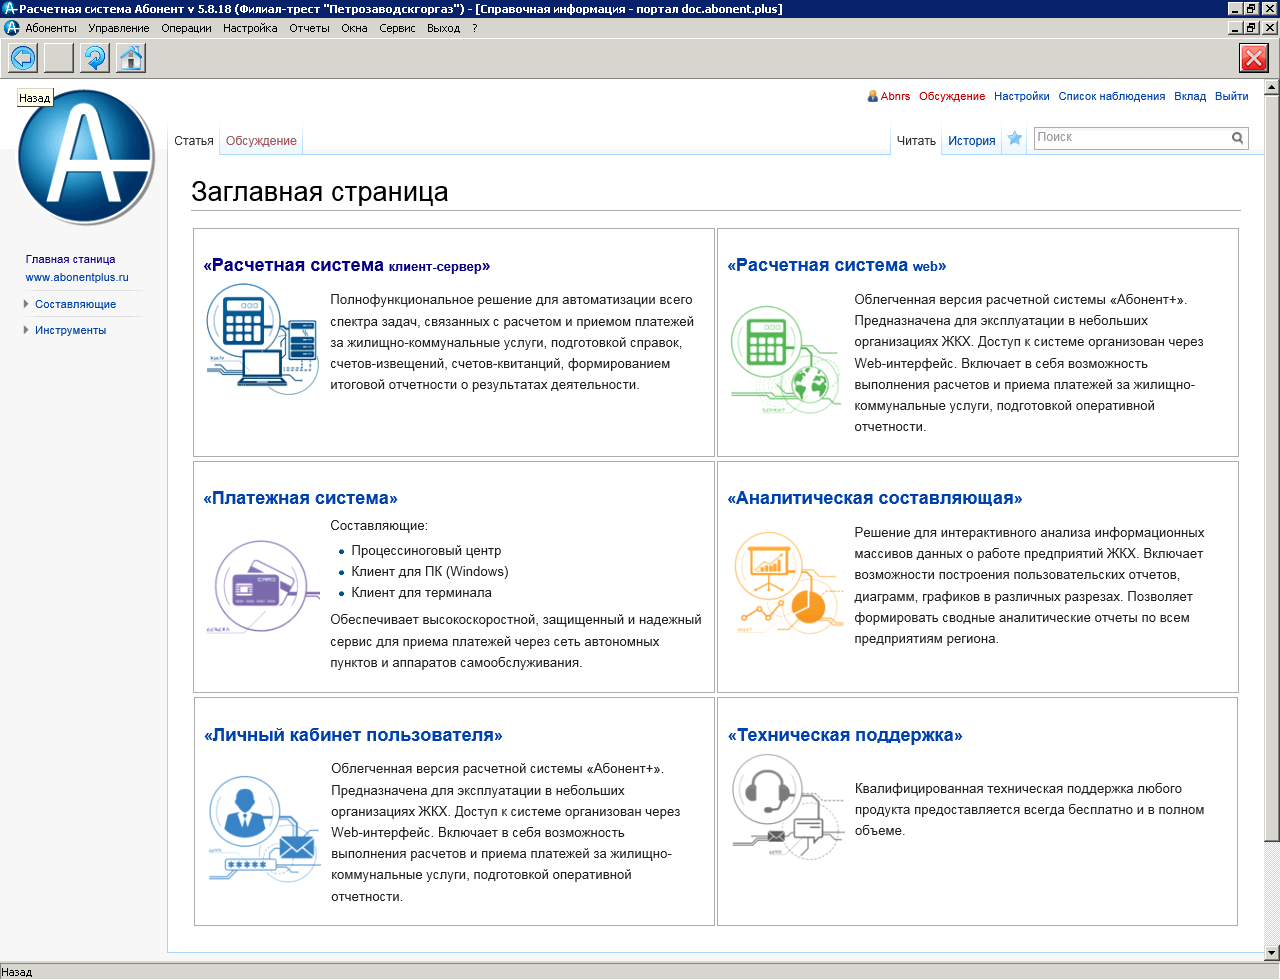Switch to the История tab

pyautogui.click(x=971, y=141)
